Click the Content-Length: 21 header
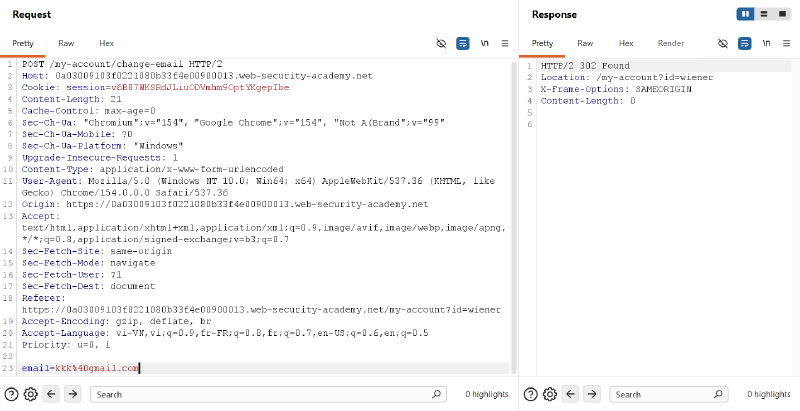 (x=71, y=99)
